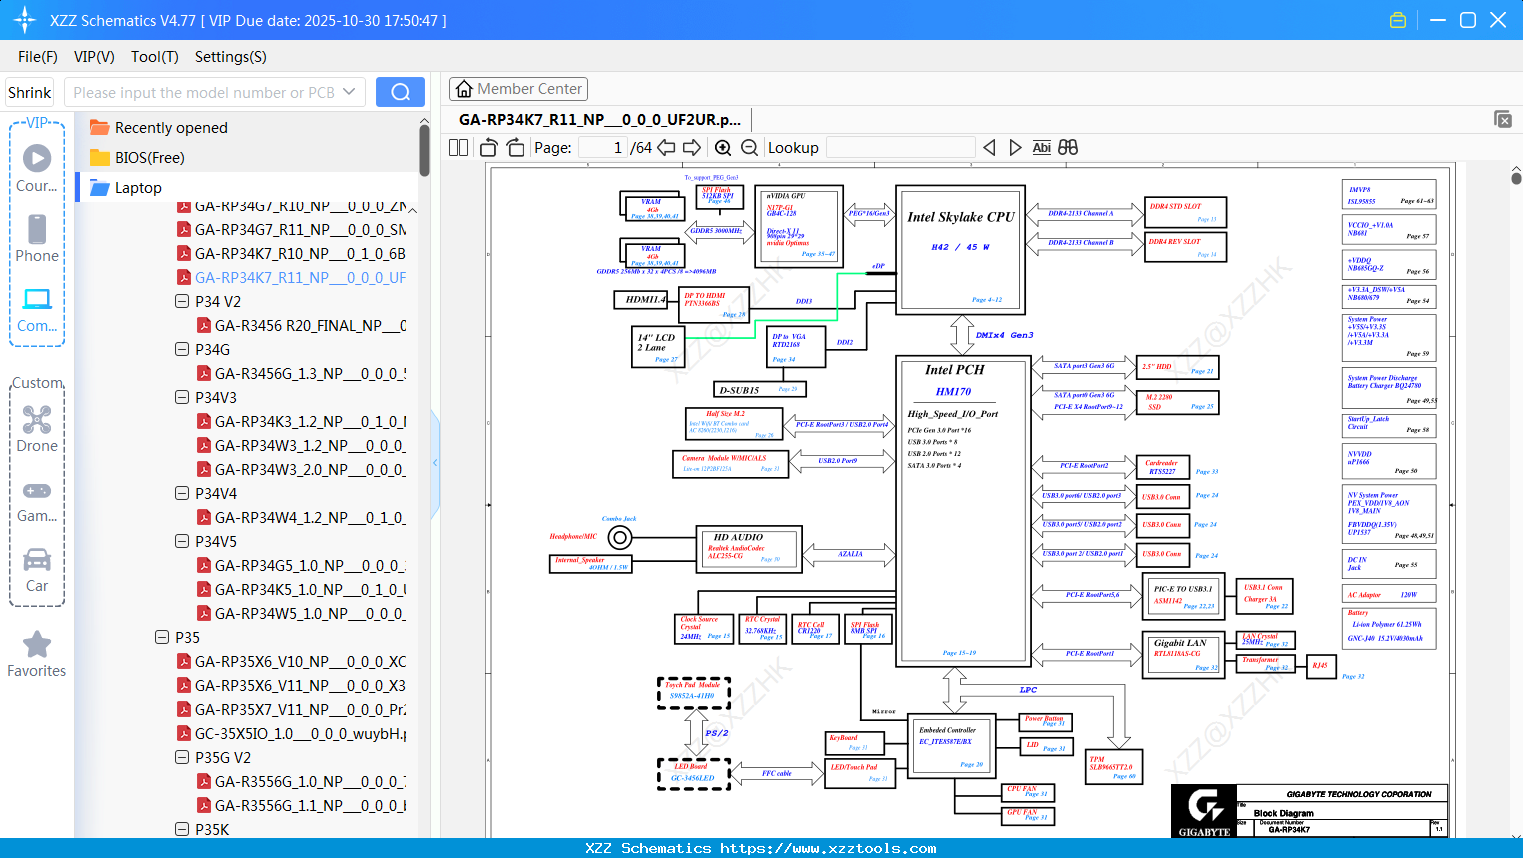Click the schematic viewer scrollbar handle

(1516, 178)
